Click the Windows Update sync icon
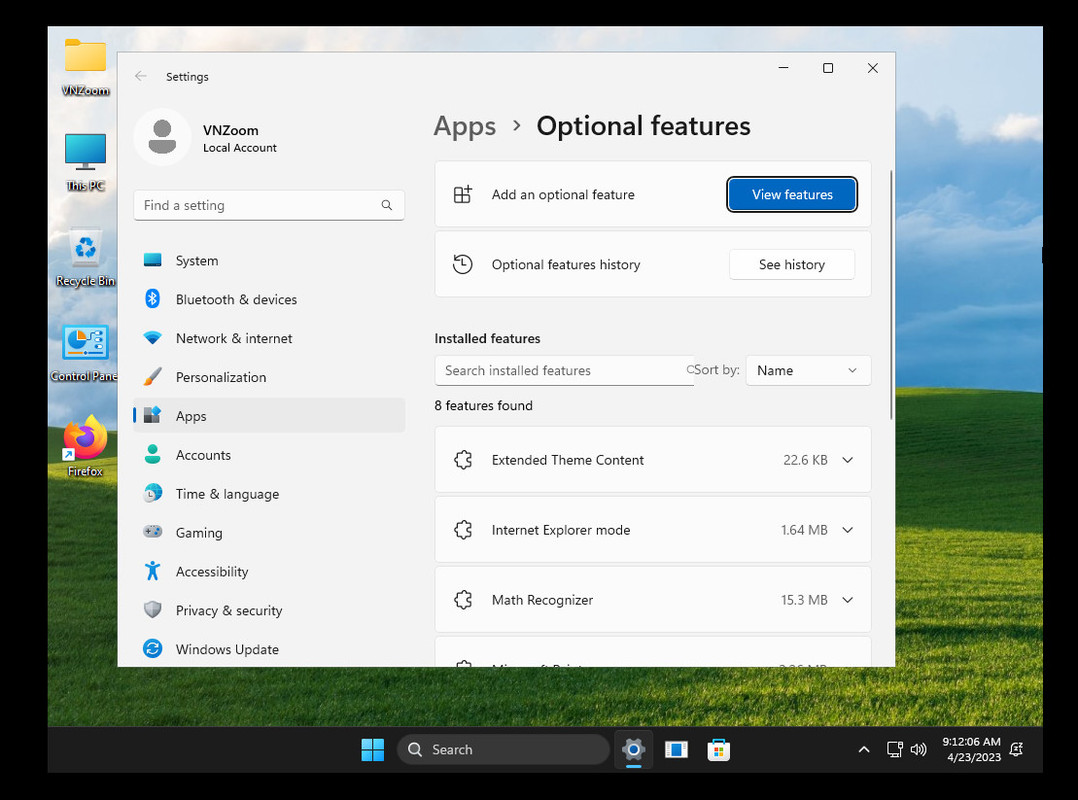Screen dimensions: 1078x800 click(153, 648)
